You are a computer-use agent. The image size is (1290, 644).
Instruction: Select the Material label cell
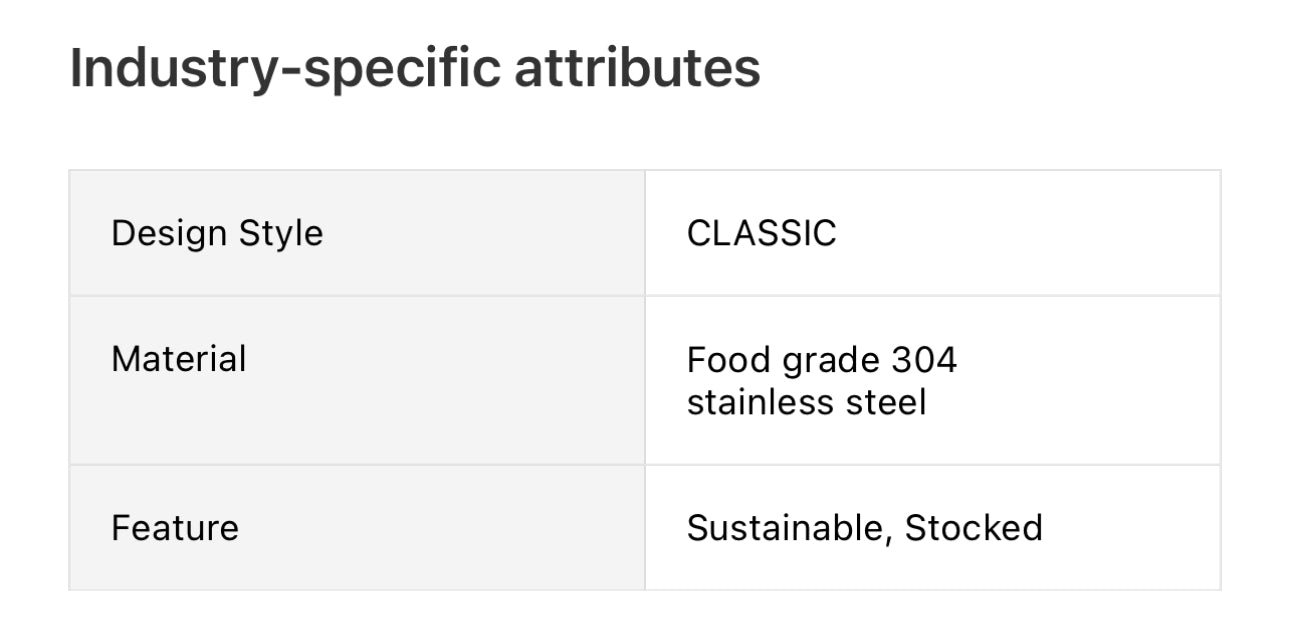click(357, 380)
